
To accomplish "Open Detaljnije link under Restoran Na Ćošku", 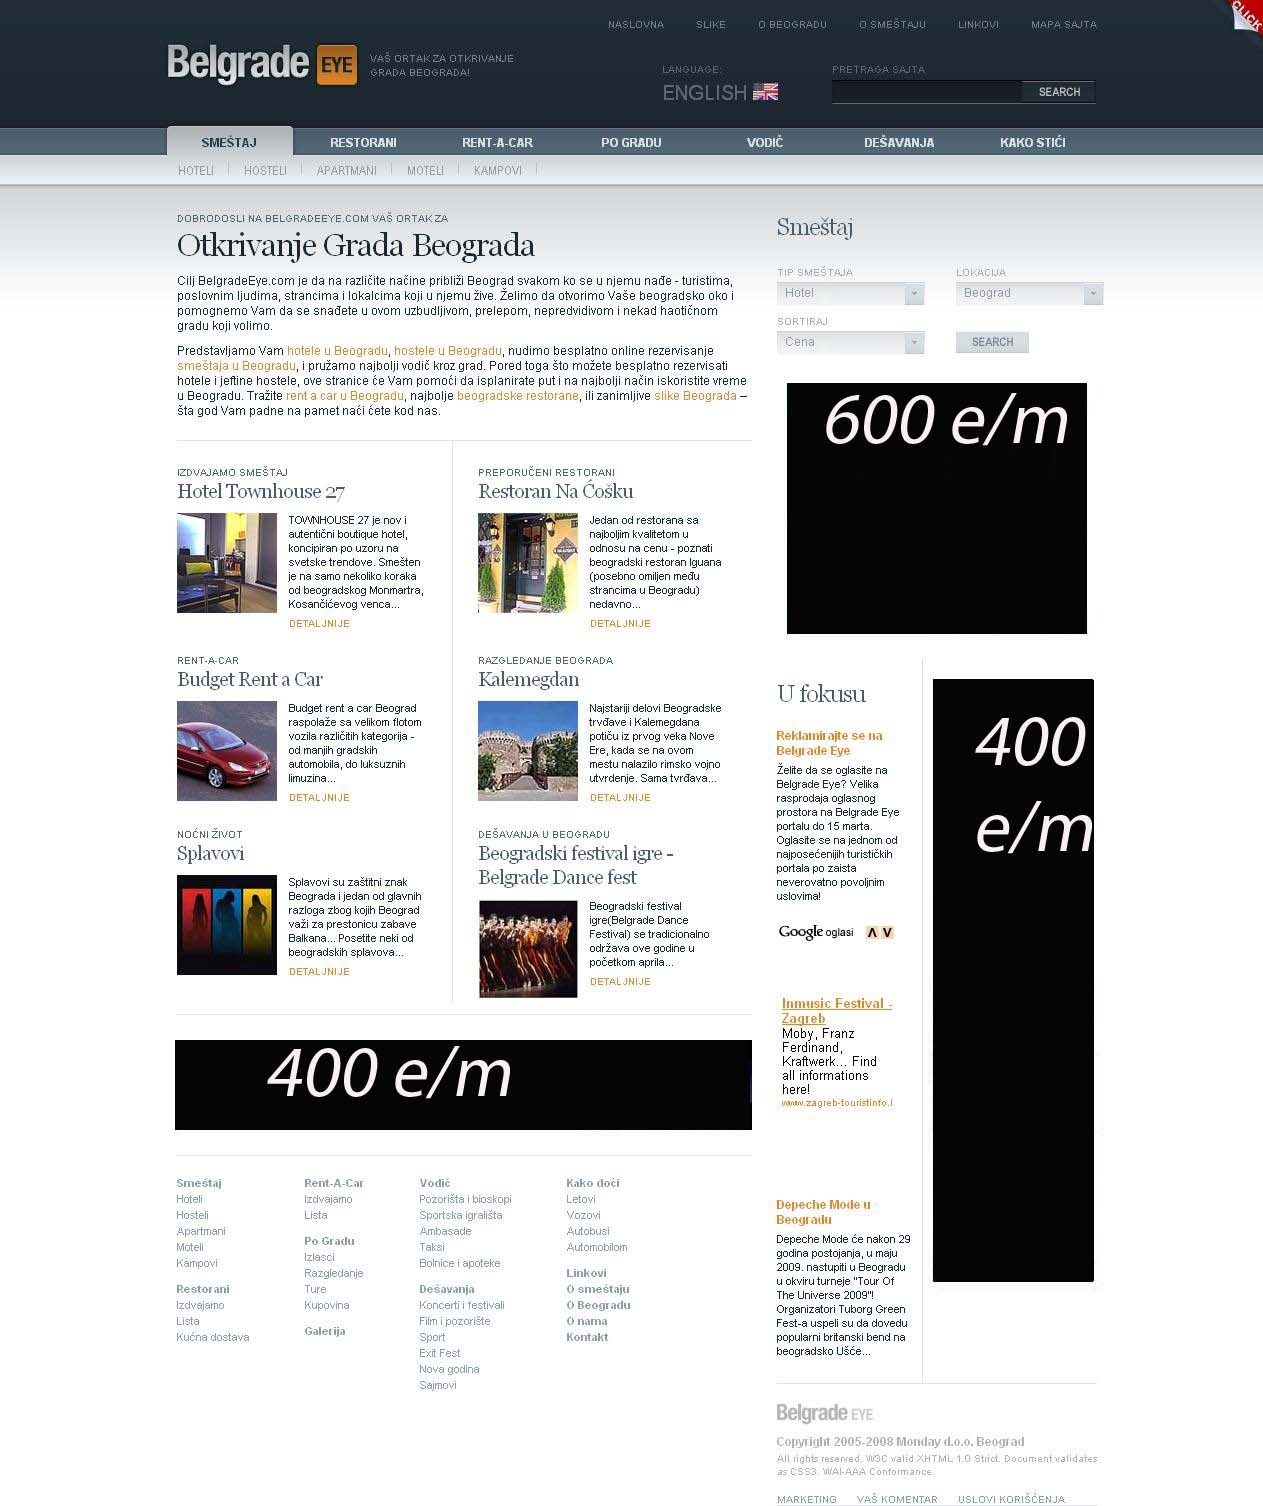I will click(x=620, y=623).
